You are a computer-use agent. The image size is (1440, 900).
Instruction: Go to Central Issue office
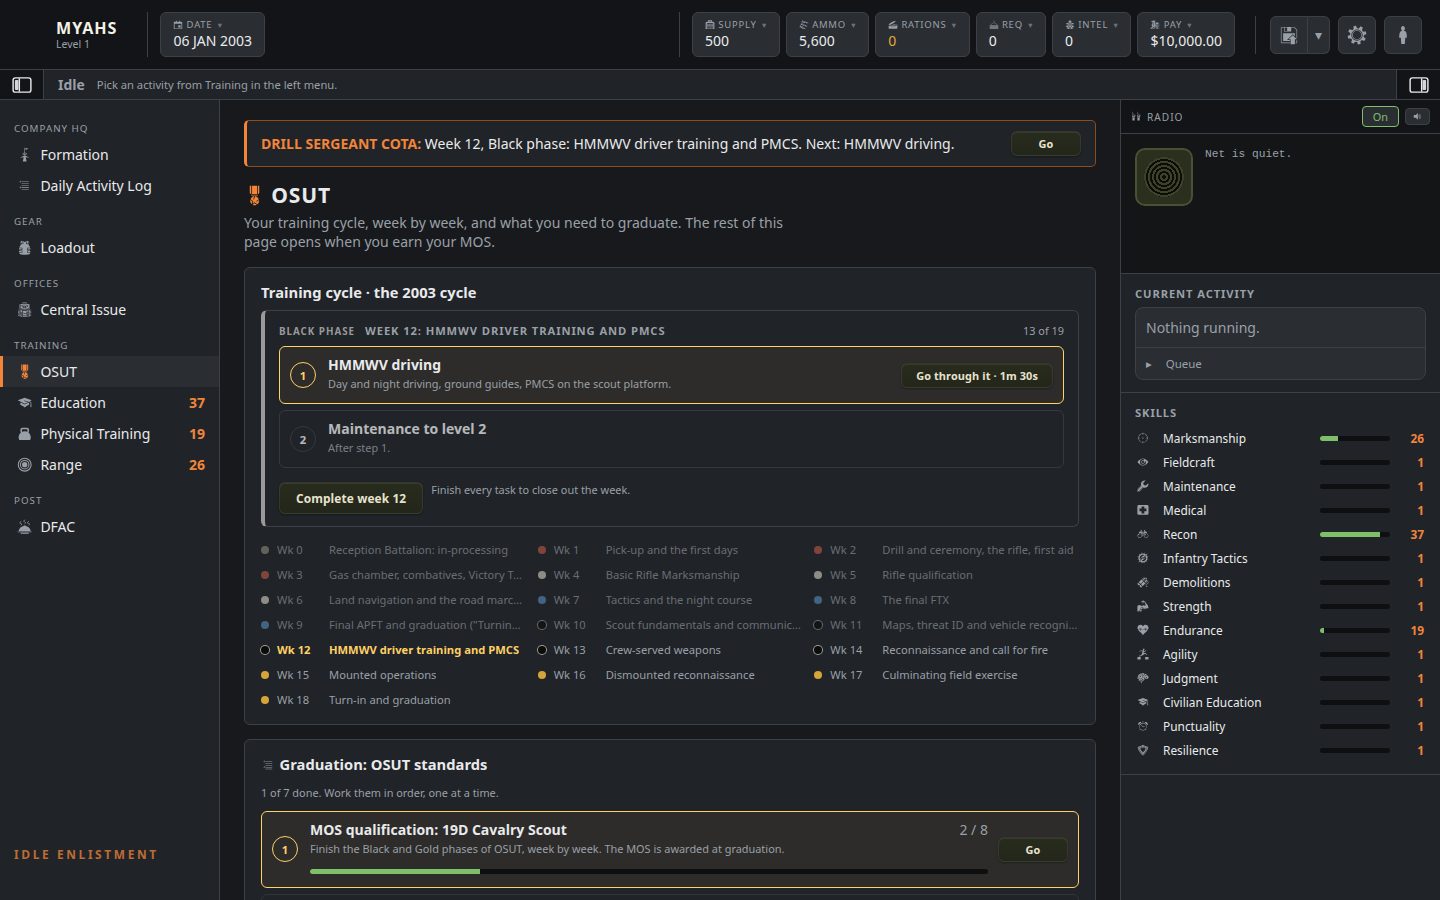pyautogui.click(x=109, y=310)
